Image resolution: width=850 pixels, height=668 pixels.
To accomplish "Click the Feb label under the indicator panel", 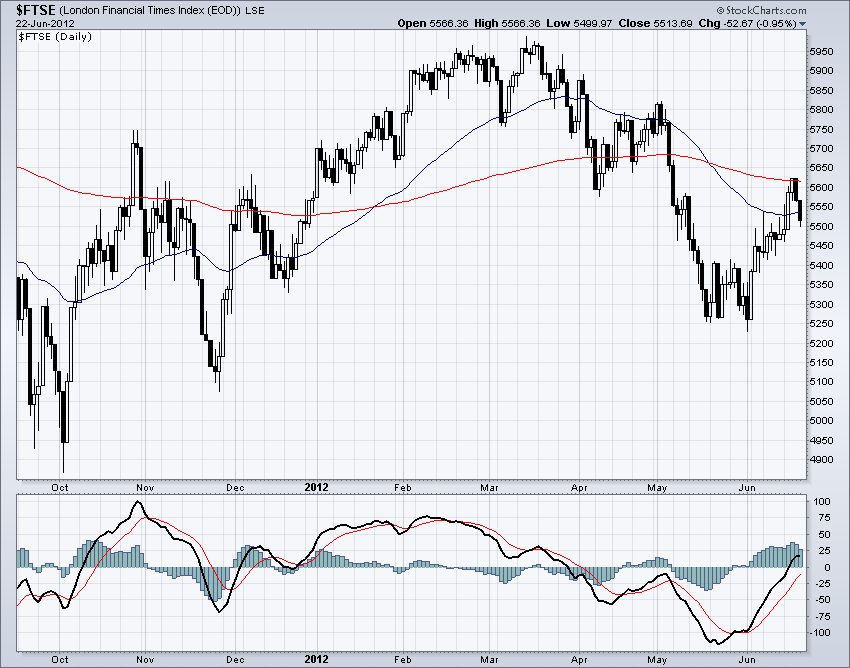I will [403, 659].
